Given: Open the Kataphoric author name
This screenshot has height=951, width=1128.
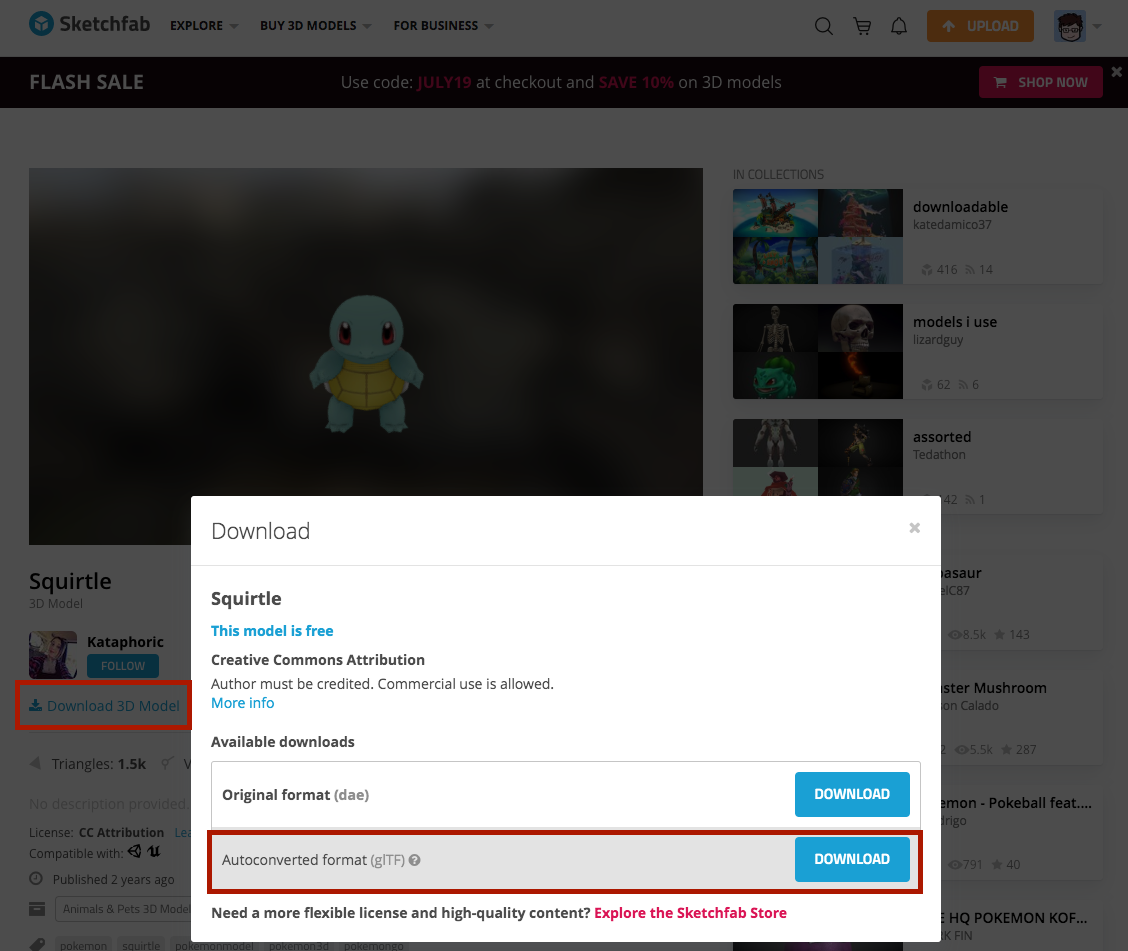Looking at the screenshot, I should click(125, 642).
